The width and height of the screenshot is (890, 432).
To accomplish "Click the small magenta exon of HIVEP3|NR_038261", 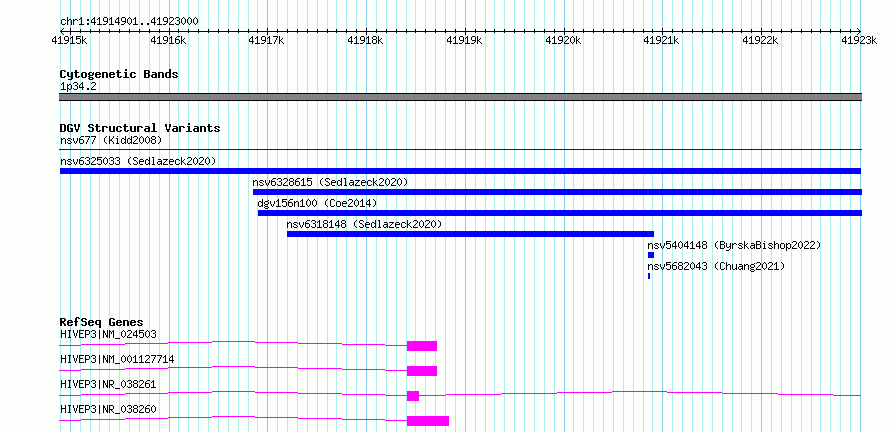I will click(413, 396).
